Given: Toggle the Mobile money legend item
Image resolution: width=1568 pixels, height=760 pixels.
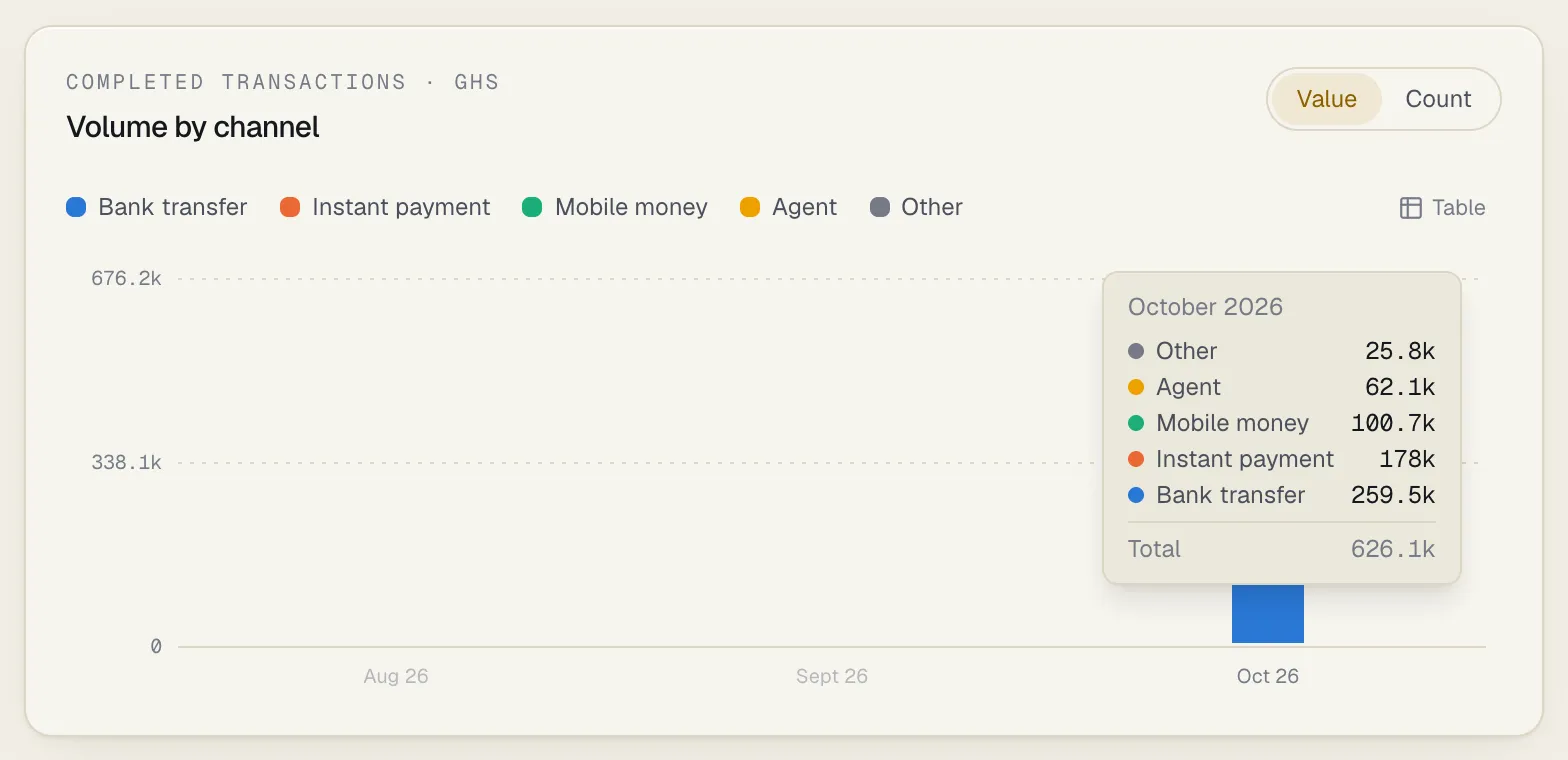Looking at the screenshot, I should tap(615, 207).
